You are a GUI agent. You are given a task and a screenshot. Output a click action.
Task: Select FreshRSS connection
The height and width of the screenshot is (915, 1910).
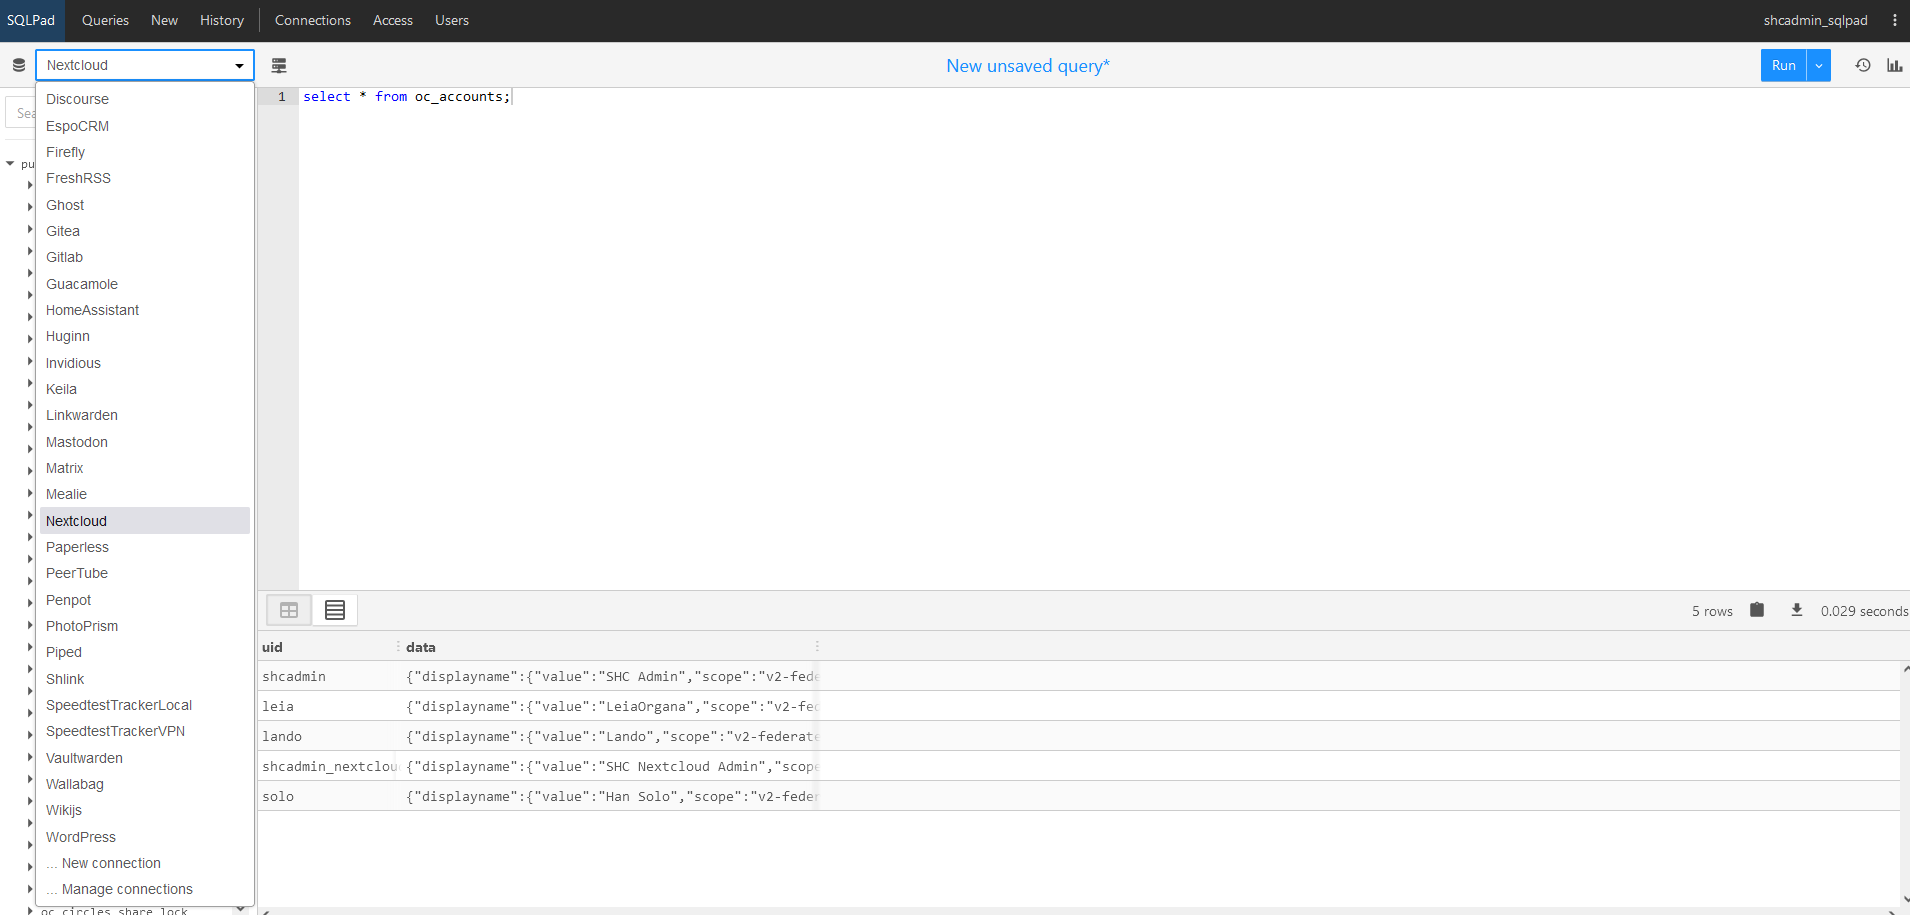coord(145,178)
